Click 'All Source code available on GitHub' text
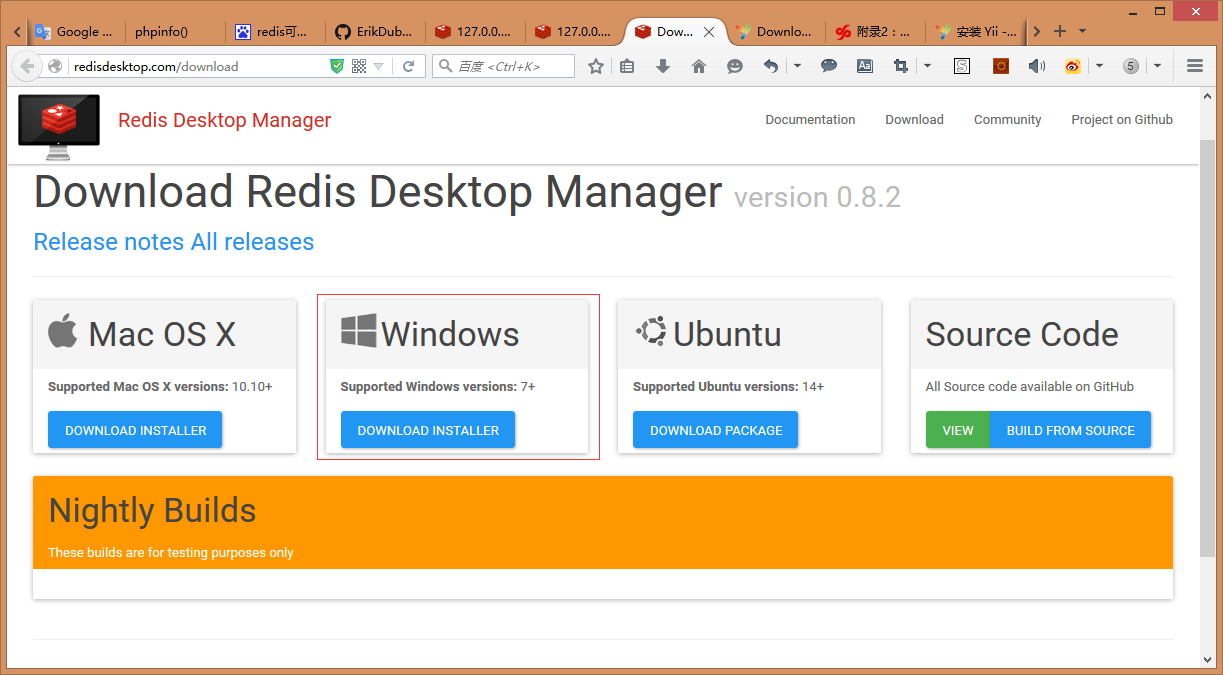Viewport: 1223px width, 675px height. point(1030,386)
